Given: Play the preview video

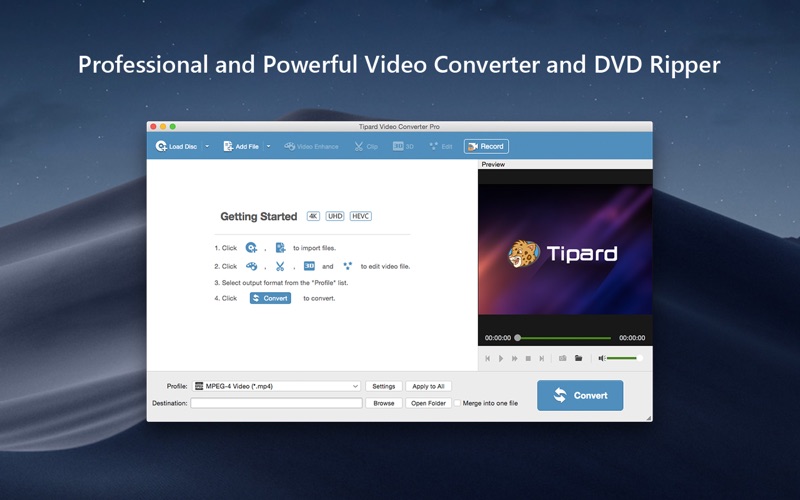Looking at the screenshot, I should tap(501, 359).
